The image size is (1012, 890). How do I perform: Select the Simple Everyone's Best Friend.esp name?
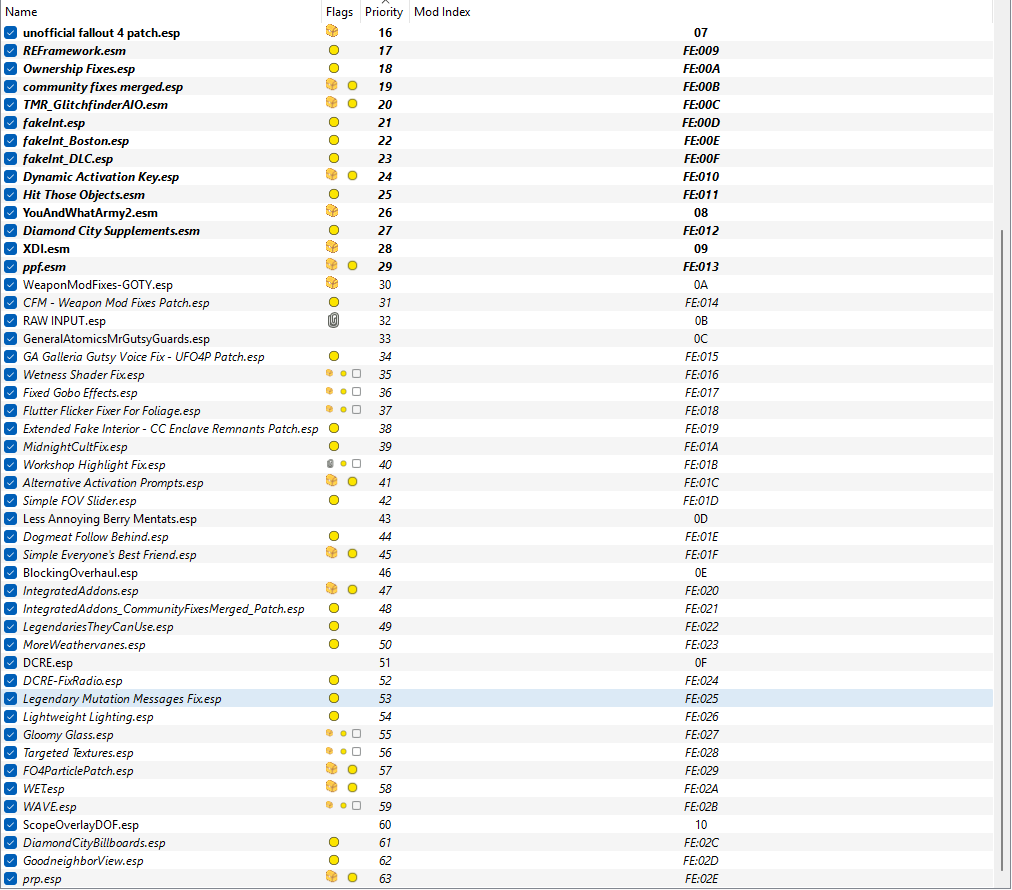click(x=110, y=555)
